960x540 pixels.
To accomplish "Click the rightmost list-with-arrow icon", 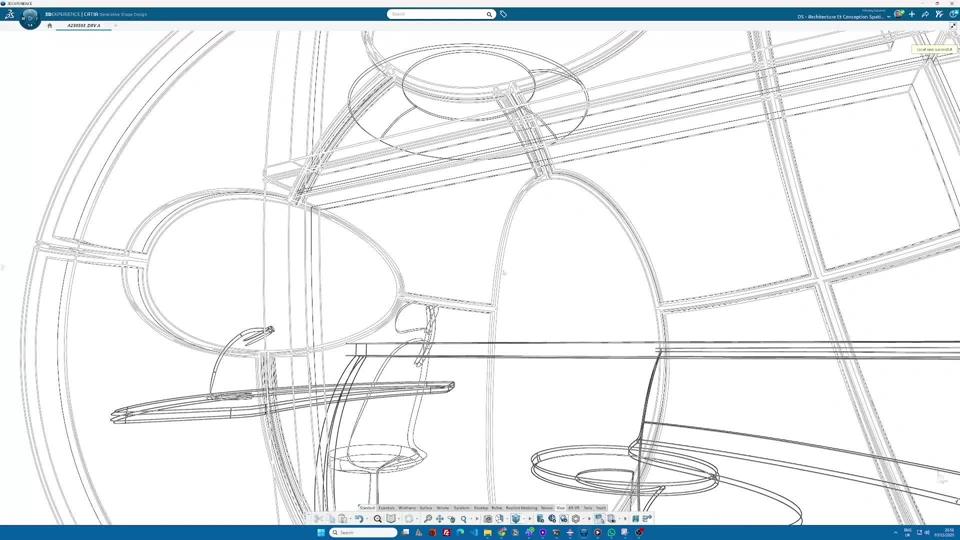I will [x=647, y=519].
